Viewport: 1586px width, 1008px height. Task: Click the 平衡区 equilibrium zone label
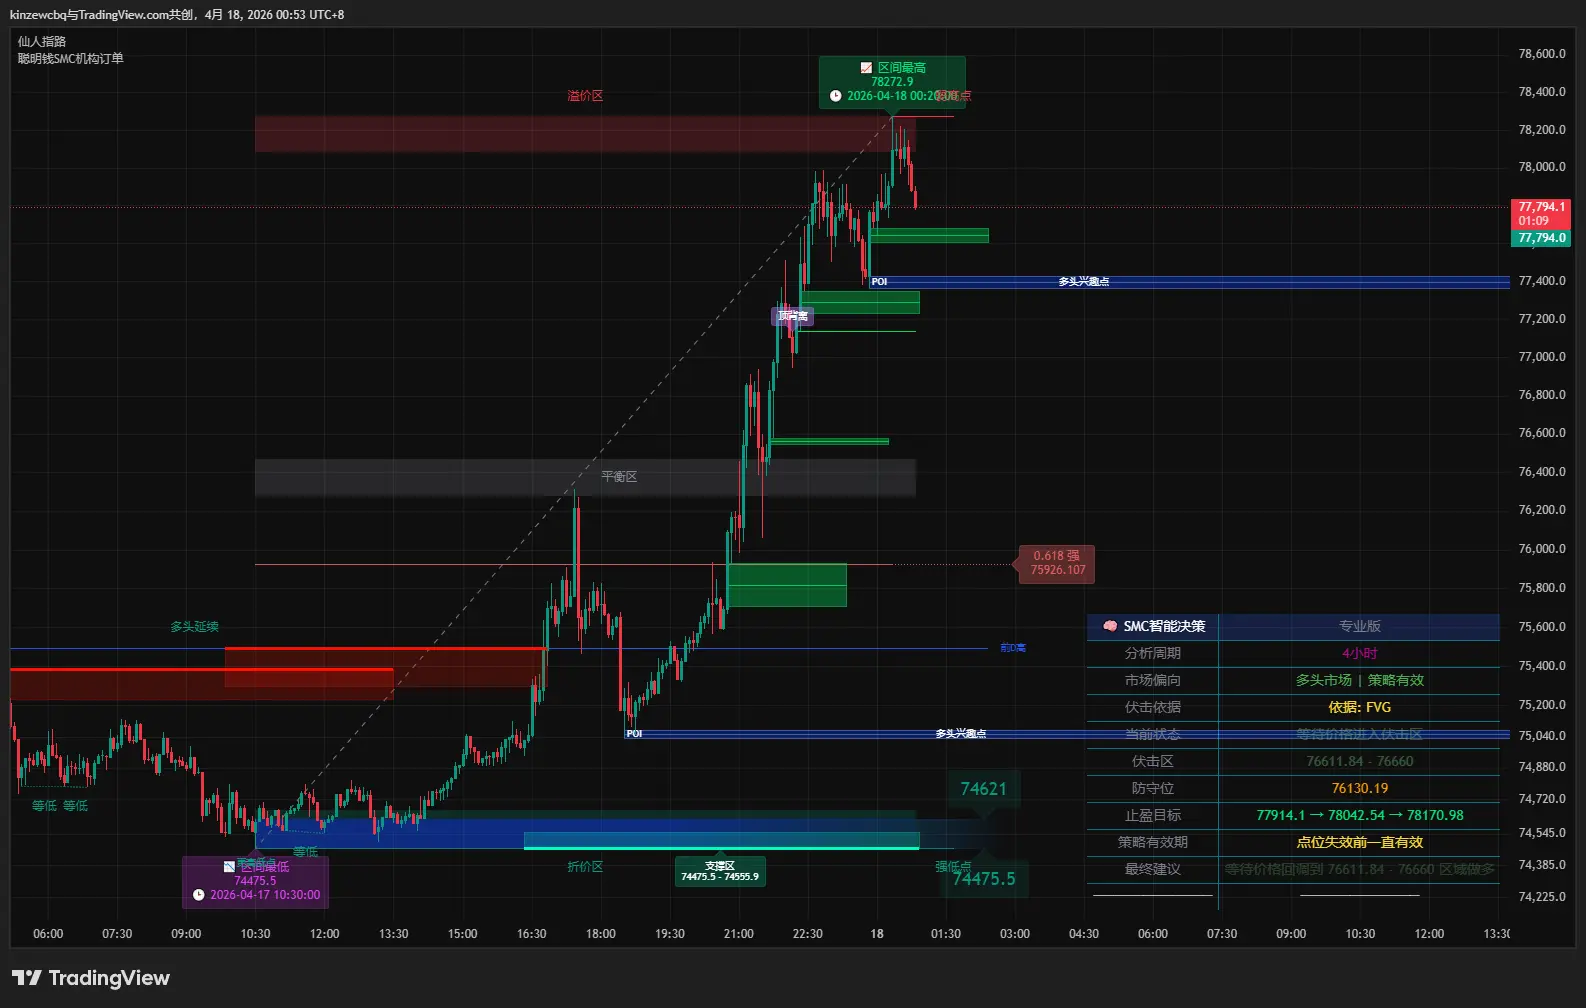[619, 477]
